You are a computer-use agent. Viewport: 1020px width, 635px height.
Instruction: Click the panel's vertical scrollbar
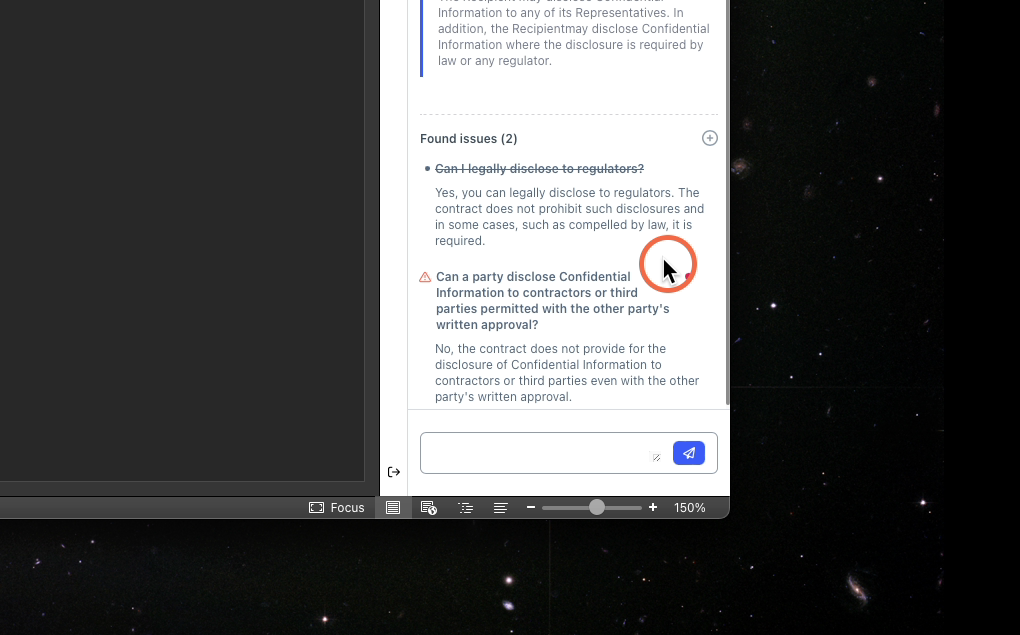point(727,202)
